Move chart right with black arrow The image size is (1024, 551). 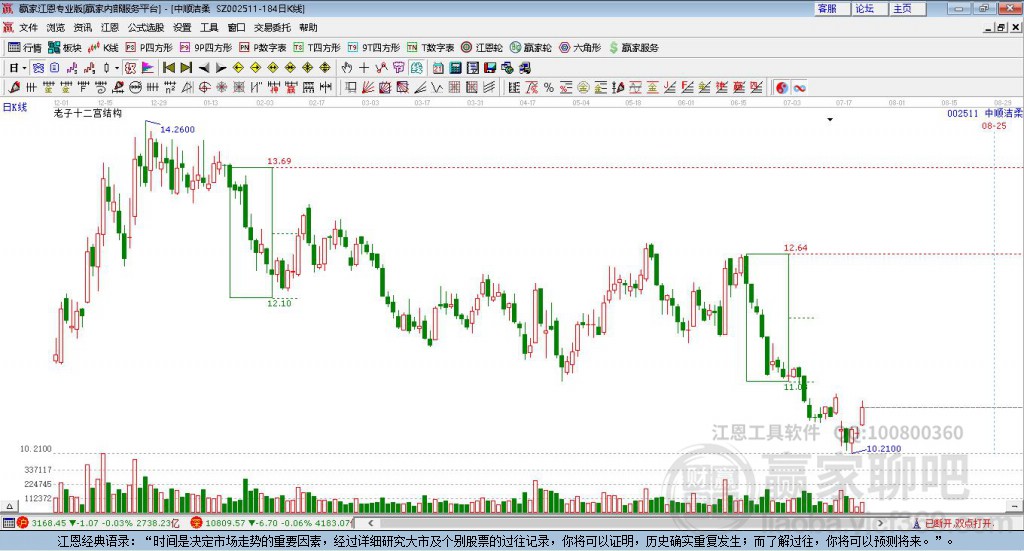click(221, 68)
